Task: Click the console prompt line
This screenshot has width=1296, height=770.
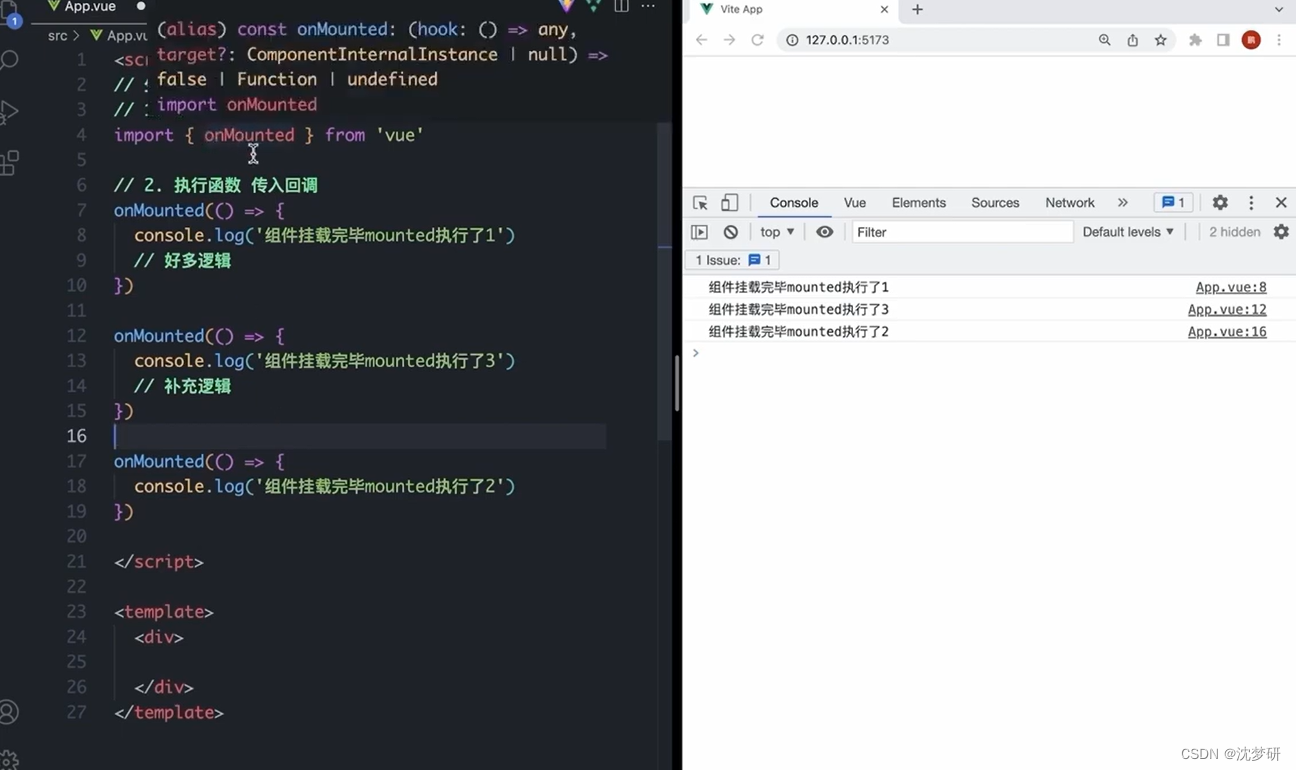Action: 989,353
